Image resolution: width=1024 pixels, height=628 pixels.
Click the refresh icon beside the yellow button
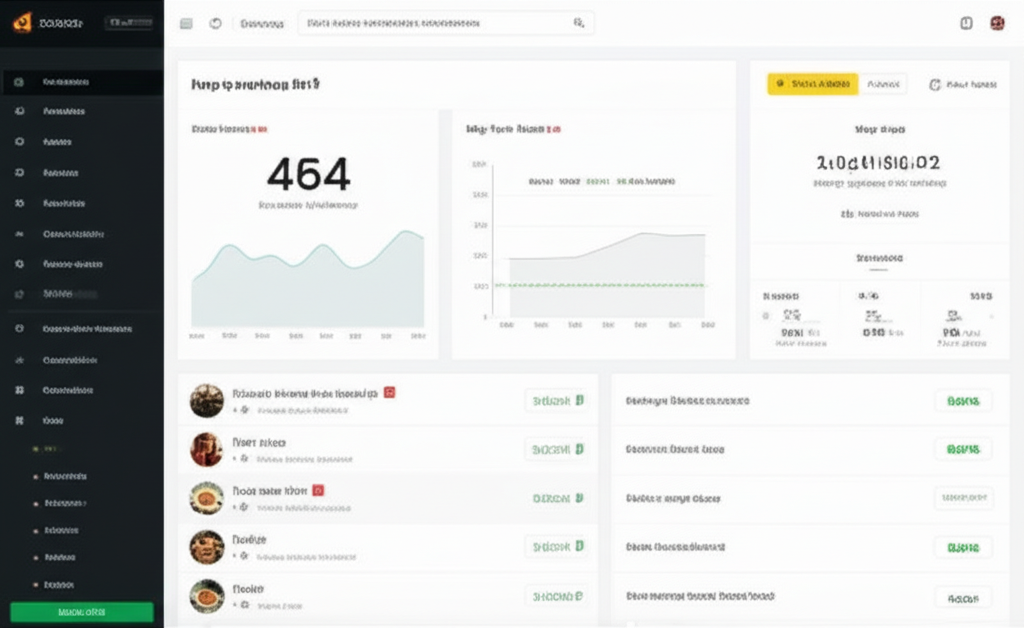pyautogui.click(x=935, y=85)
